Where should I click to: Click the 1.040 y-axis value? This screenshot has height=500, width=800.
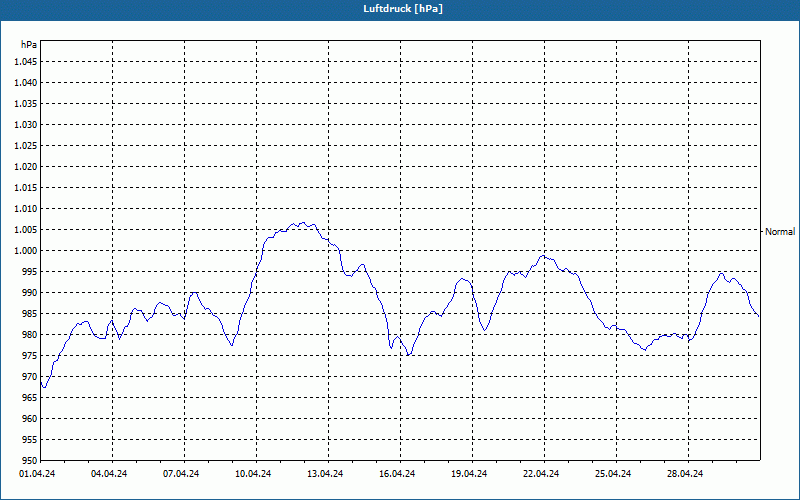tap(26, 83)
